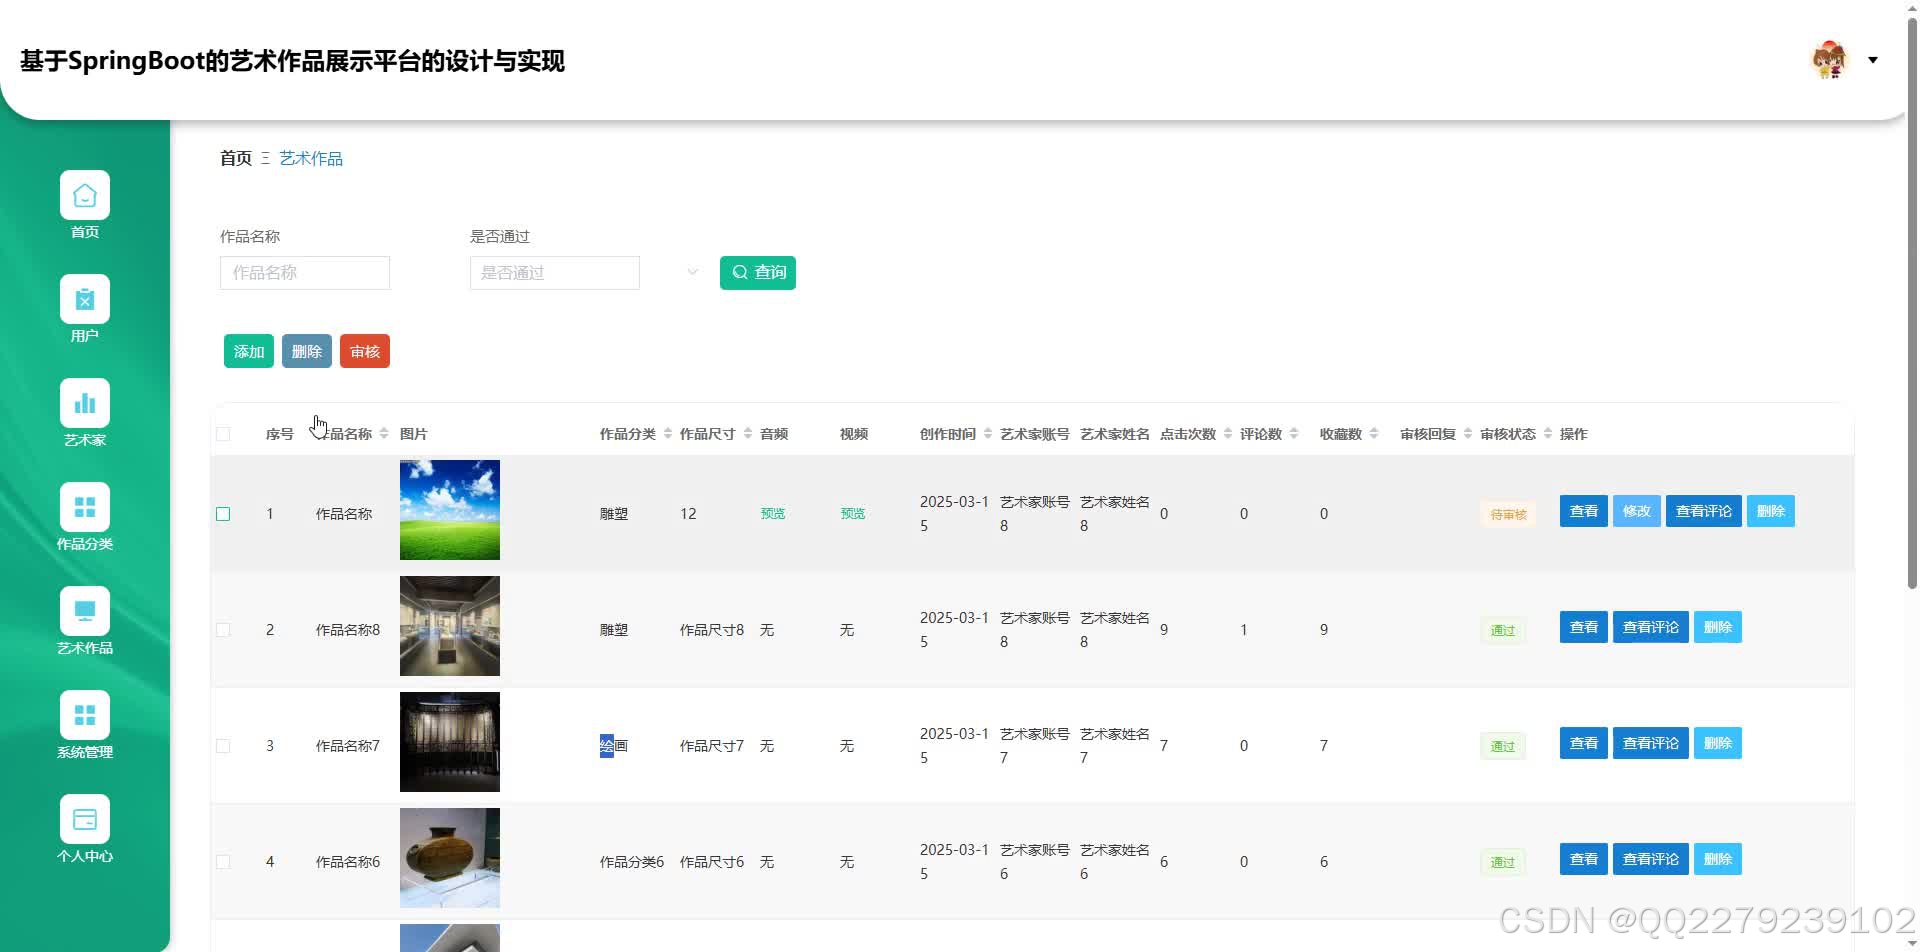1920x952 pixels.
Task: Open 系统管理 via its sidebar icon
Action: click(x=85, y=715)
